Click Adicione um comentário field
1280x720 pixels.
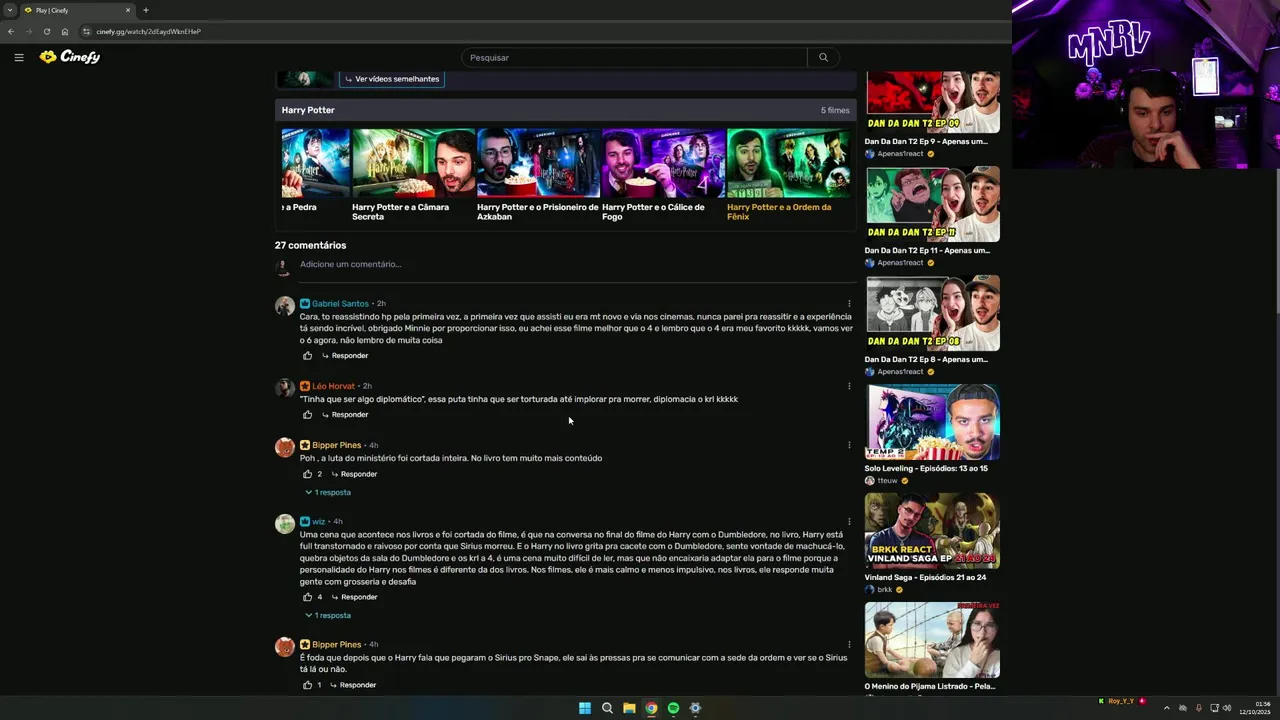(x=578, y=265)
